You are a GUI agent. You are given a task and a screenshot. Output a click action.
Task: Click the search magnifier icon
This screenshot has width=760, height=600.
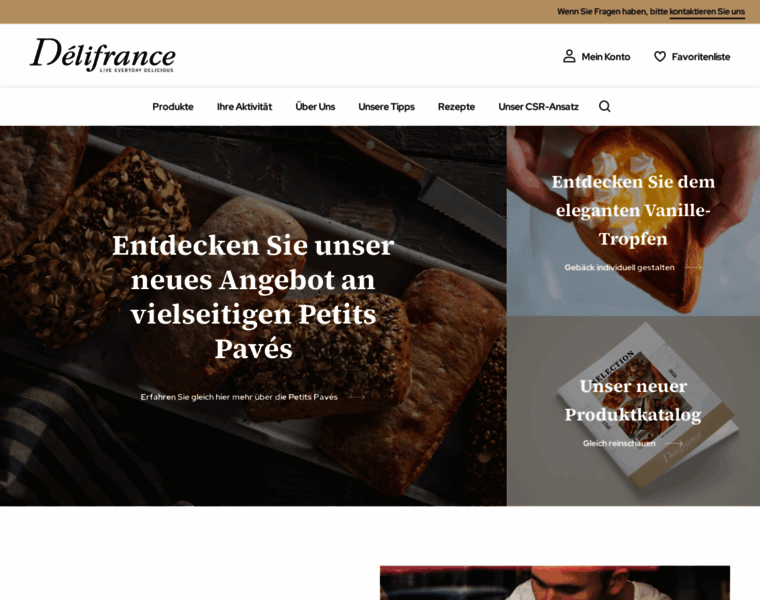(604, 106)
